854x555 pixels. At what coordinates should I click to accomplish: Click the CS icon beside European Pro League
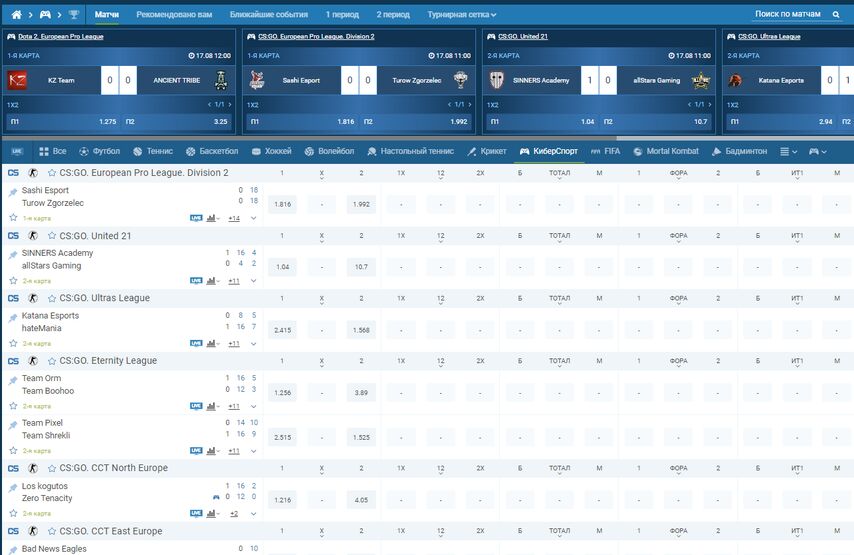13,173
